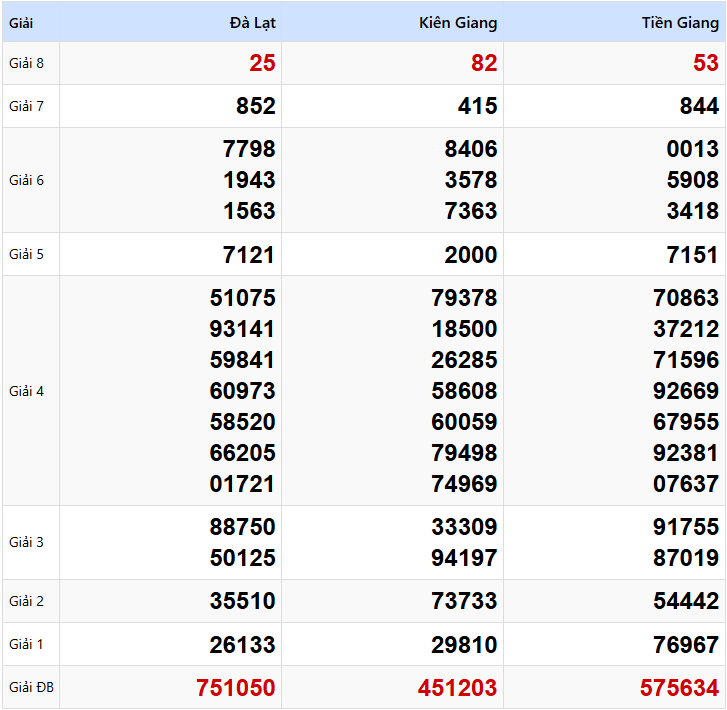This screenshot has width=727, height=710.
Task: Click number 35510 in Giải 2
Action: [242, 601]
